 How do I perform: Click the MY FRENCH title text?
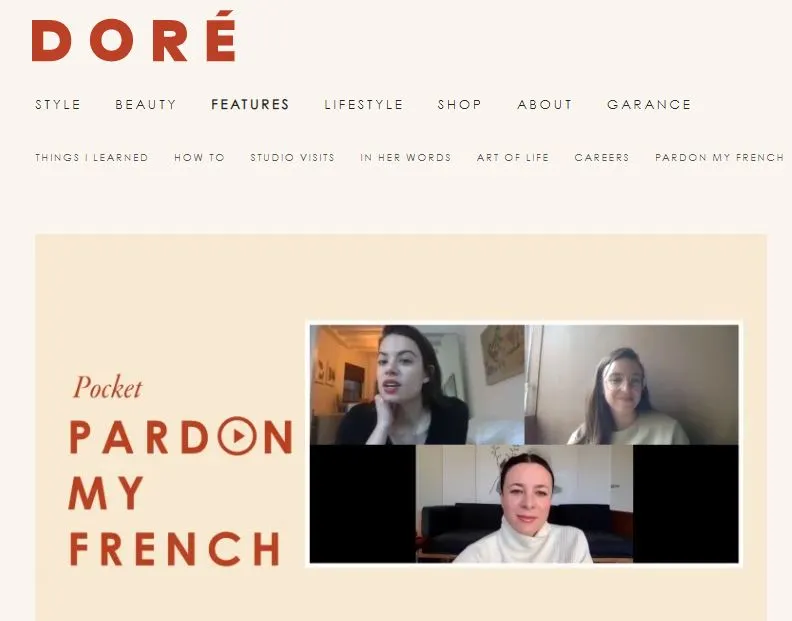point(174,520)
